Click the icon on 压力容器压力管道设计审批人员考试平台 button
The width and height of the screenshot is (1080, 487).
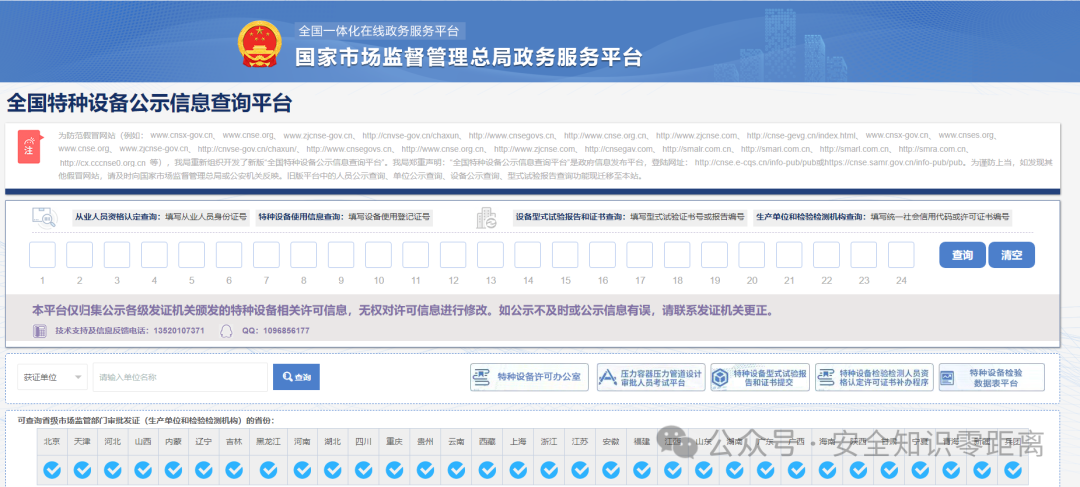pyautogui.click(x=608, y=377)
